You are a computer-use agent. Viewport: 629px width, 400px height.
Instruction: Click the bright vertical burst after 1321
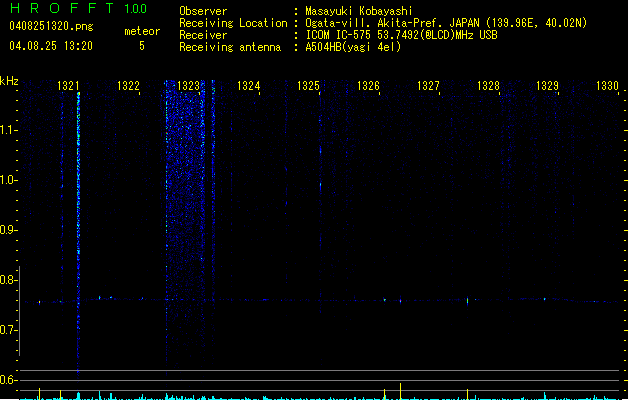tap(78, 235)
